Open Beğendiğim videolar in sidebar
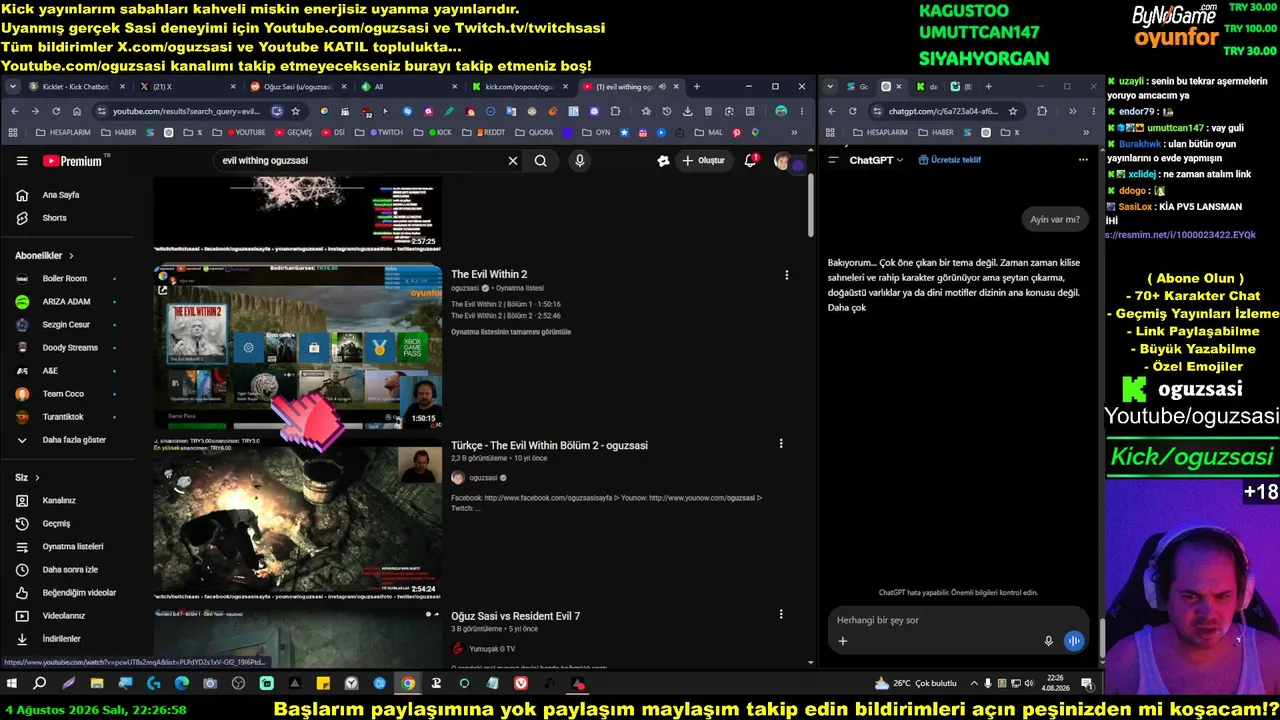This screenshot has height=720, width=1280. pos(79,593)
